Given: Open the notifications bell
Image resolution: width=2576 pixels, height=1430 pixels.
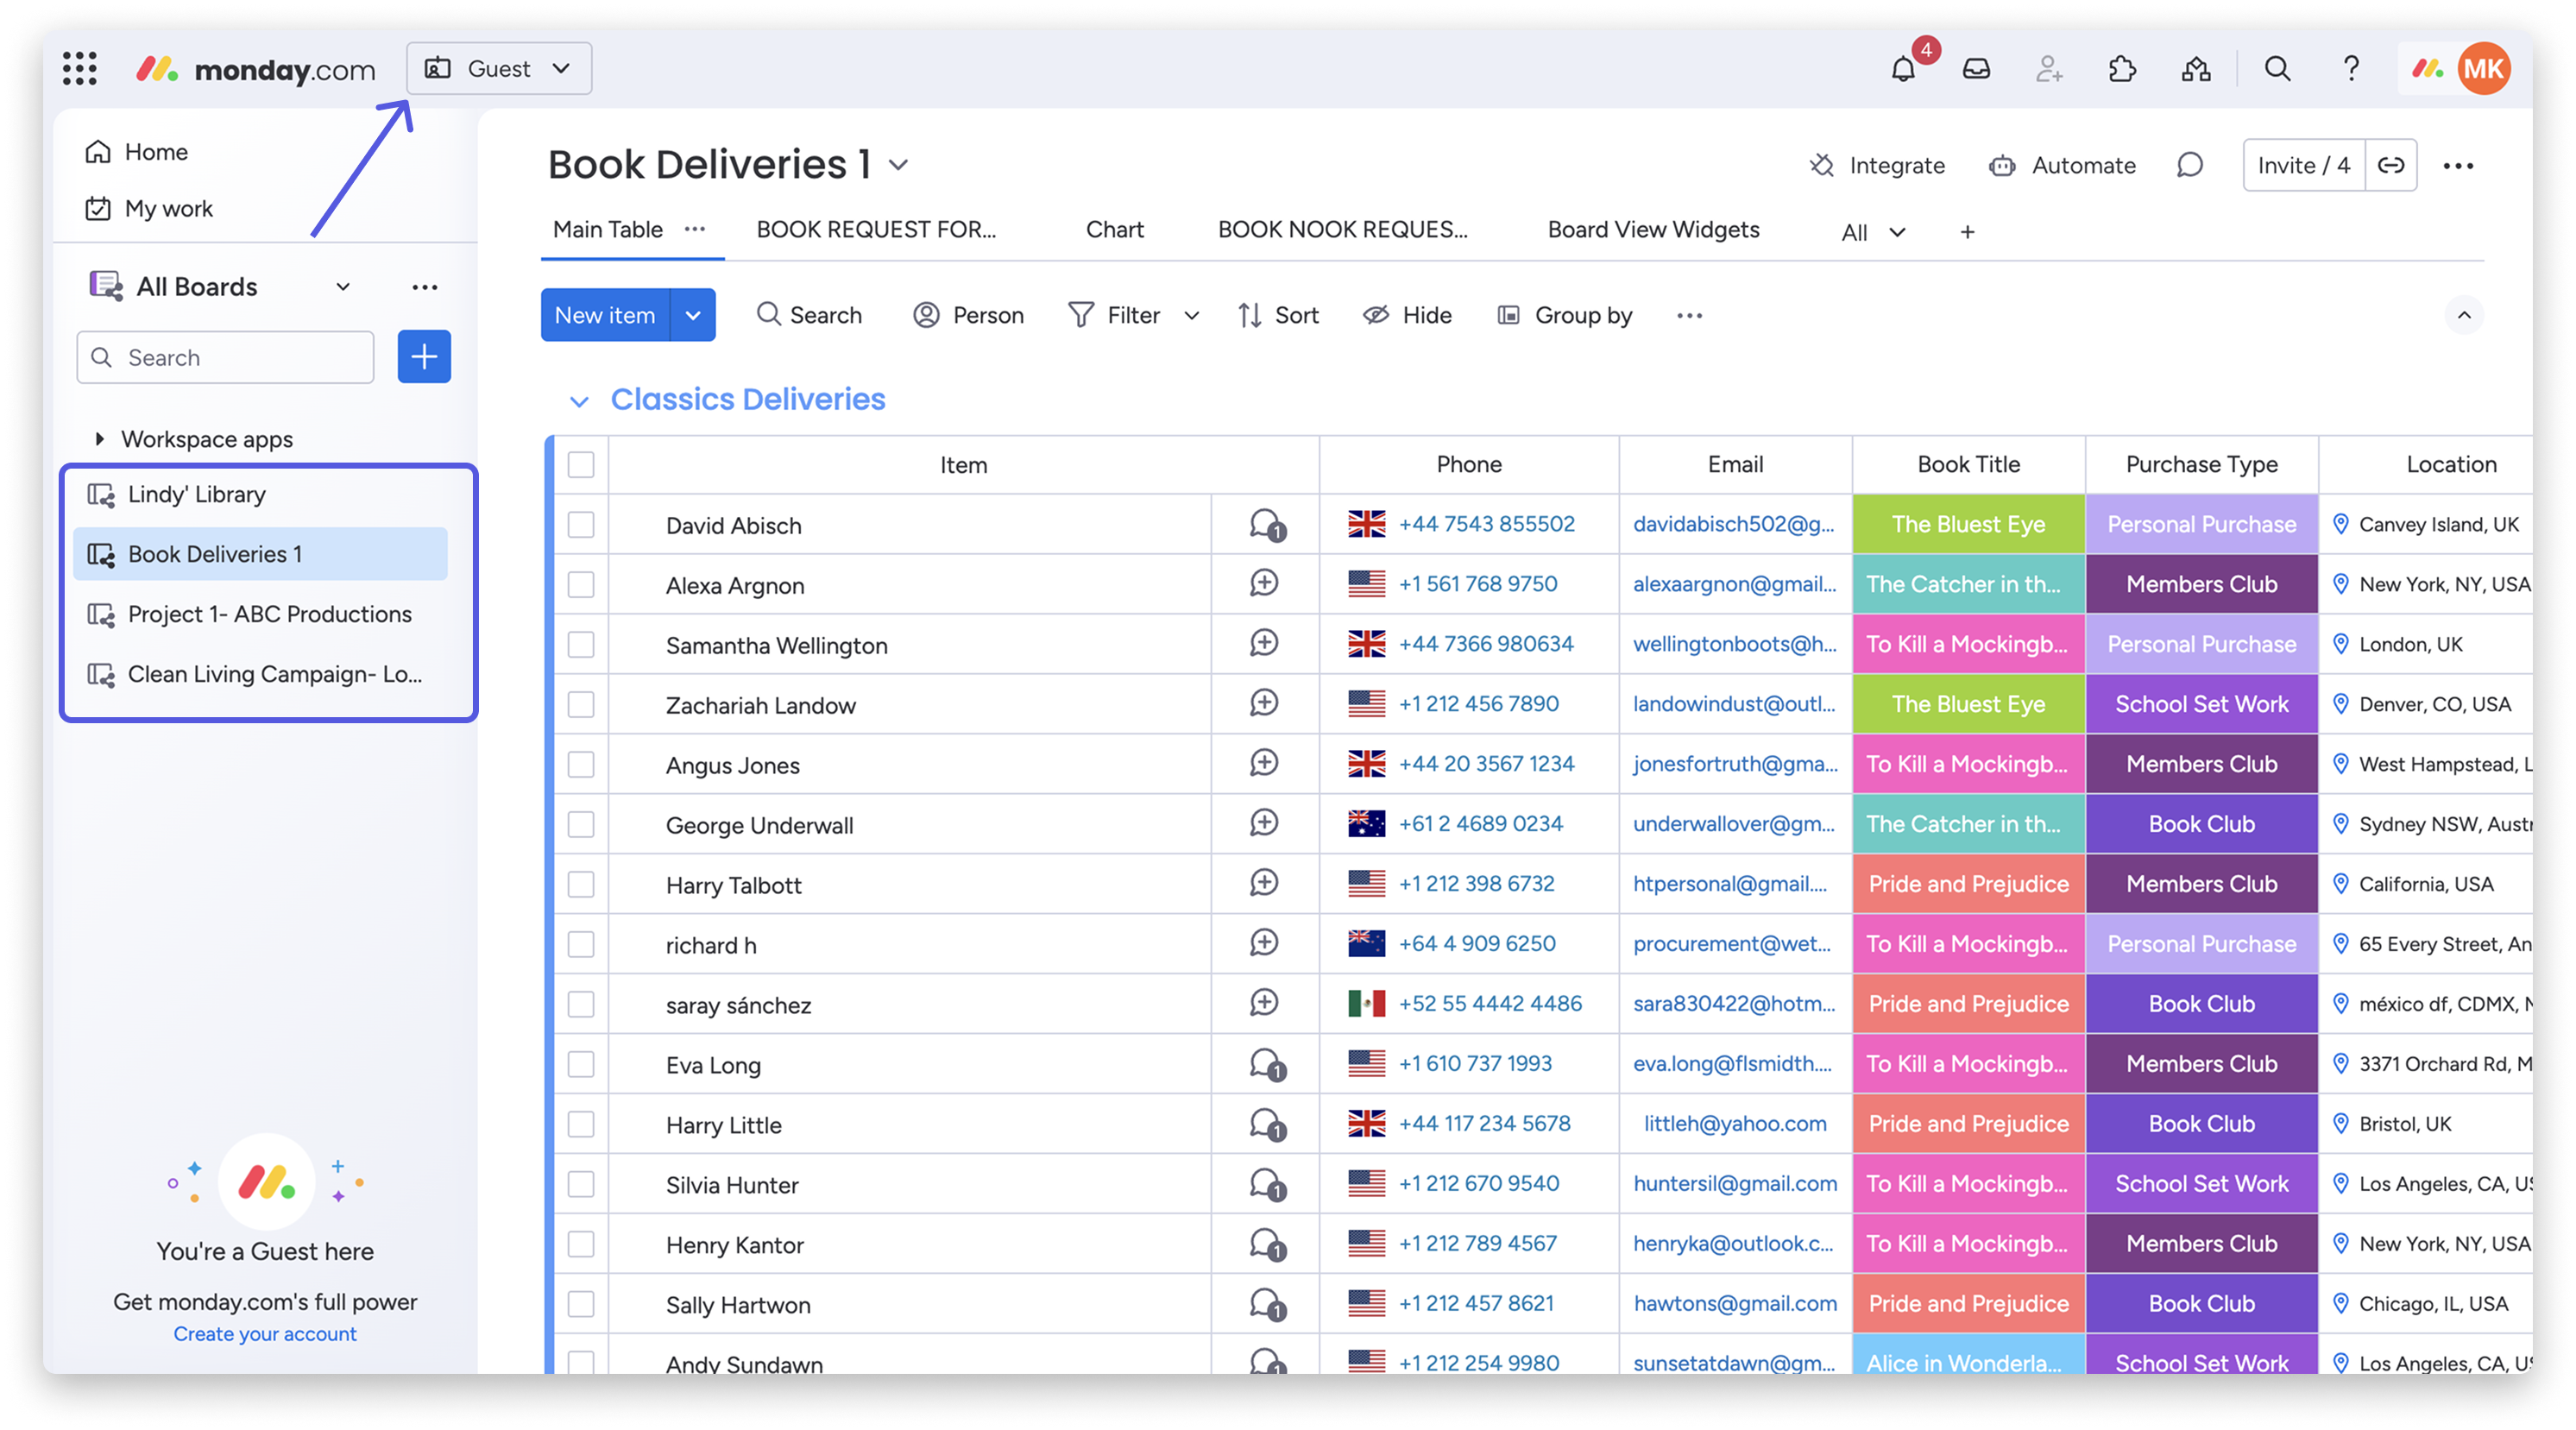Looking at the screenshot, I should point(1903,69).
